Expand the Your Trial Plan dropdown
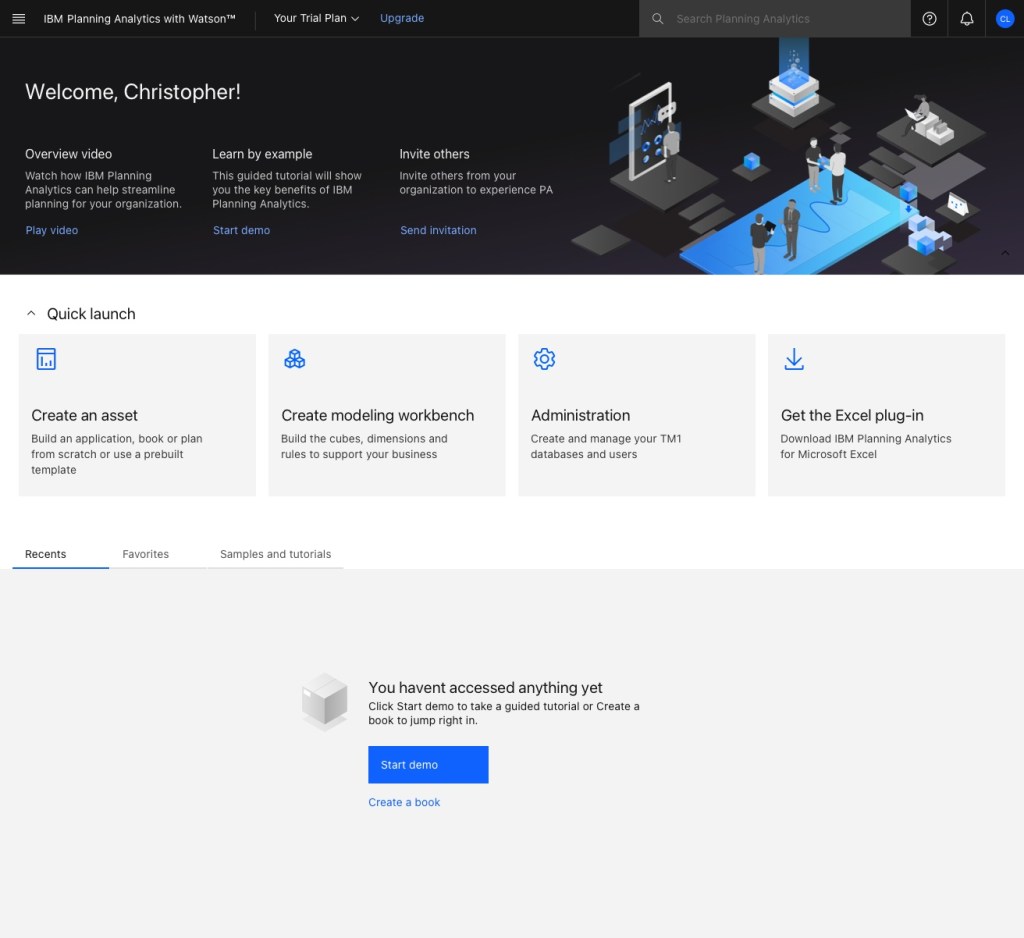Screen dimensions: 1024x938 (316, 19)
